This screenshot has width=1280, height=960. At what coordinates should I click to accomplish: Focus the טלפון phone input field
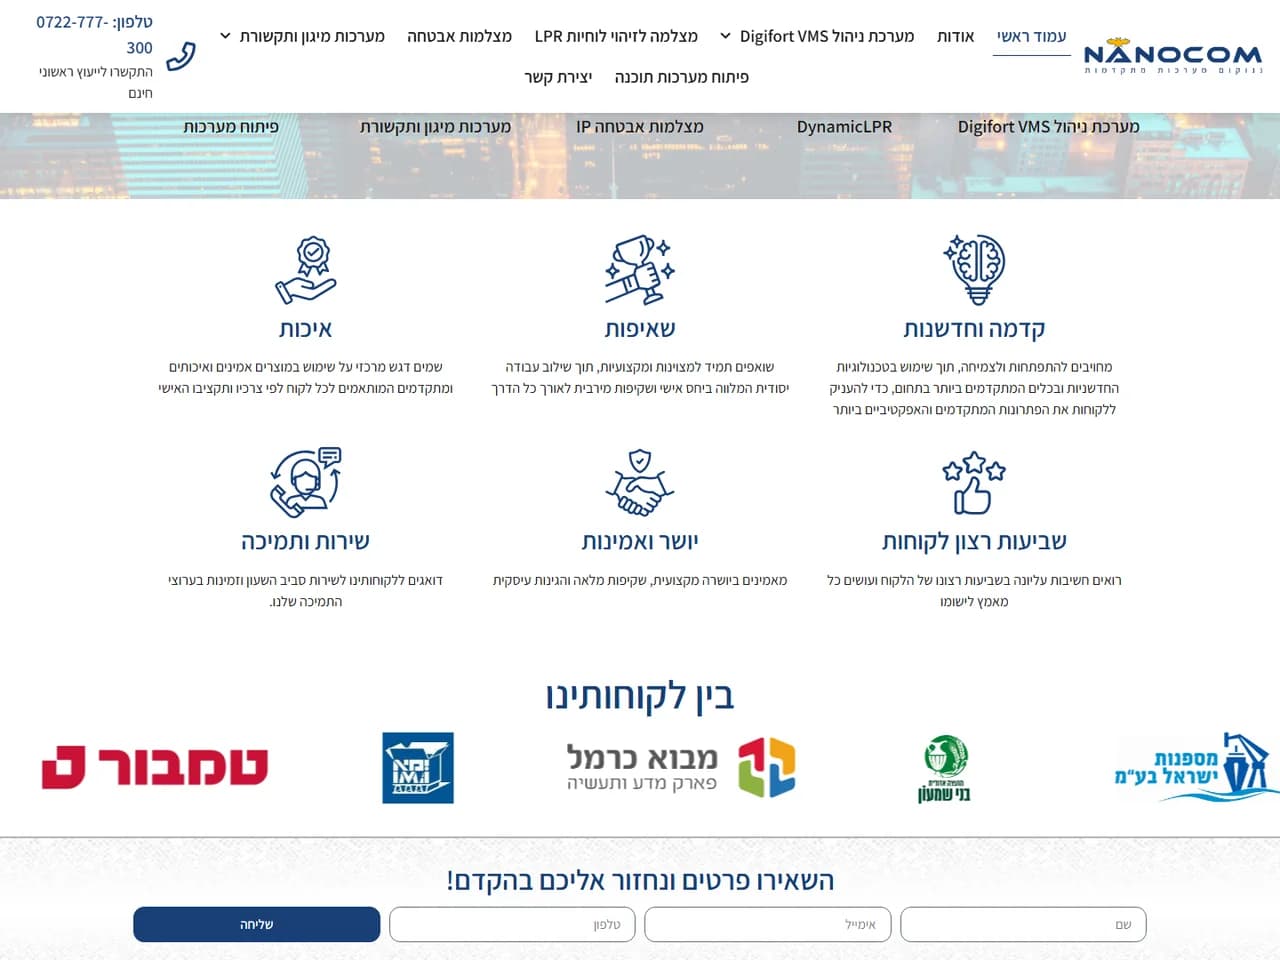[512, 925]
